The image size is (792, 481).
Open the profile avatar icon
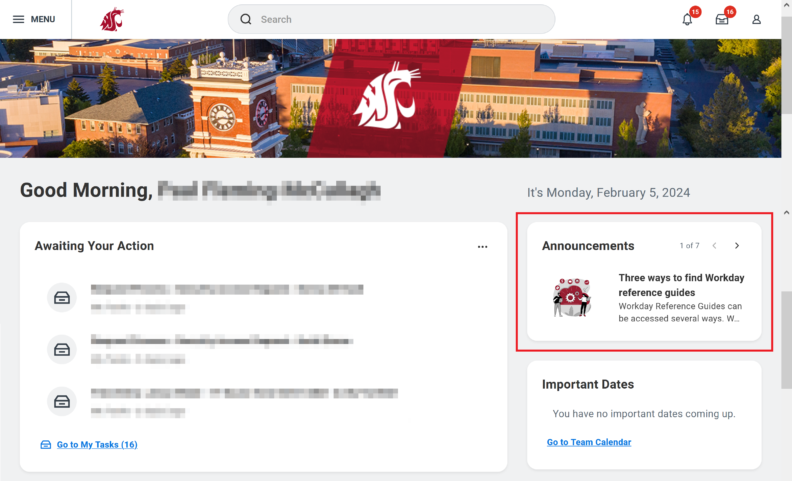point(757,19)
